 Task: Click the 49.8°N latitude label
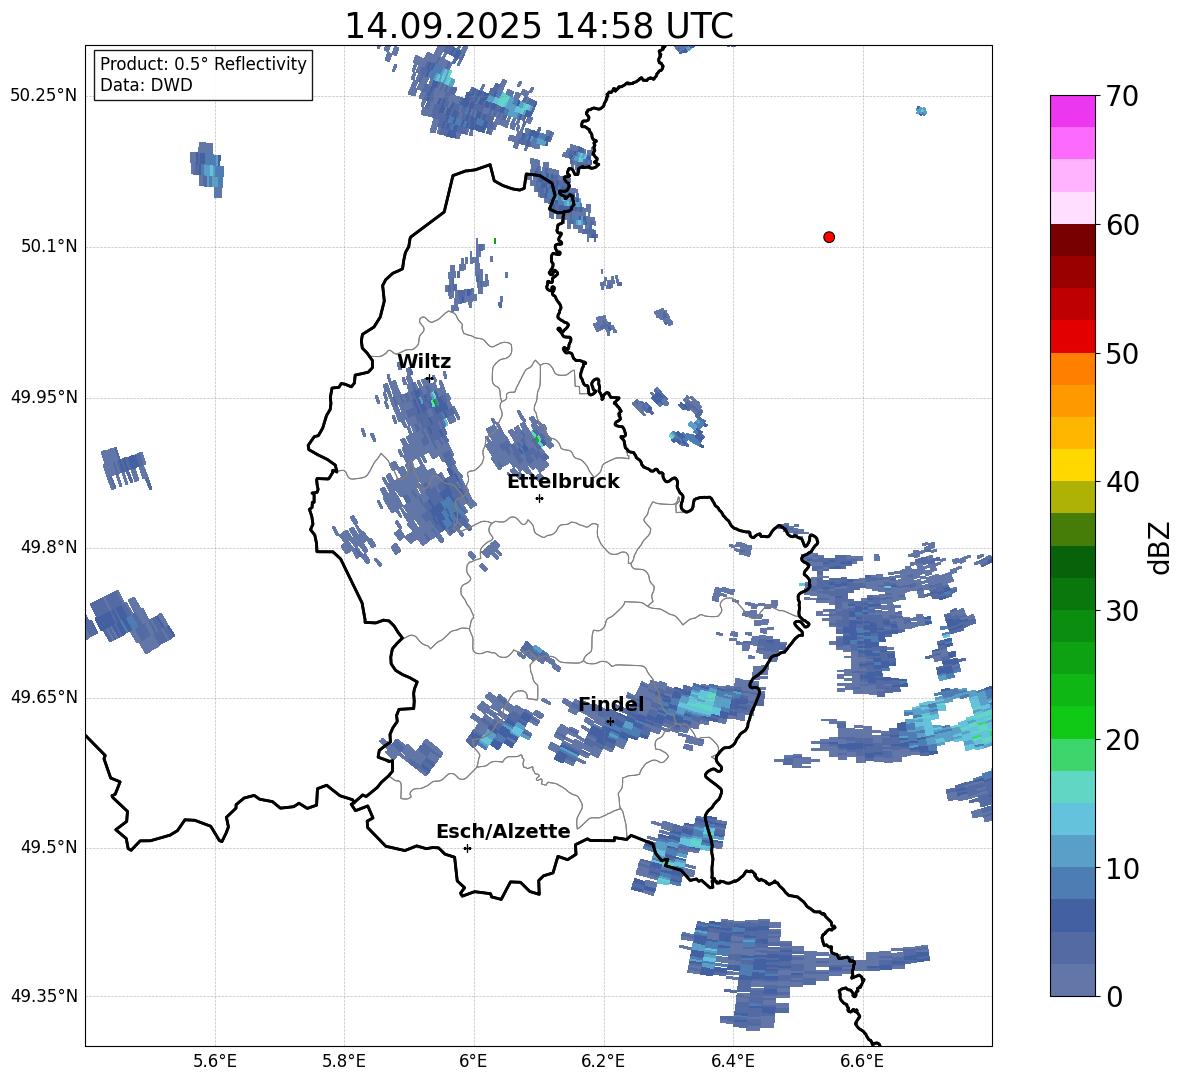coord(50,547)
